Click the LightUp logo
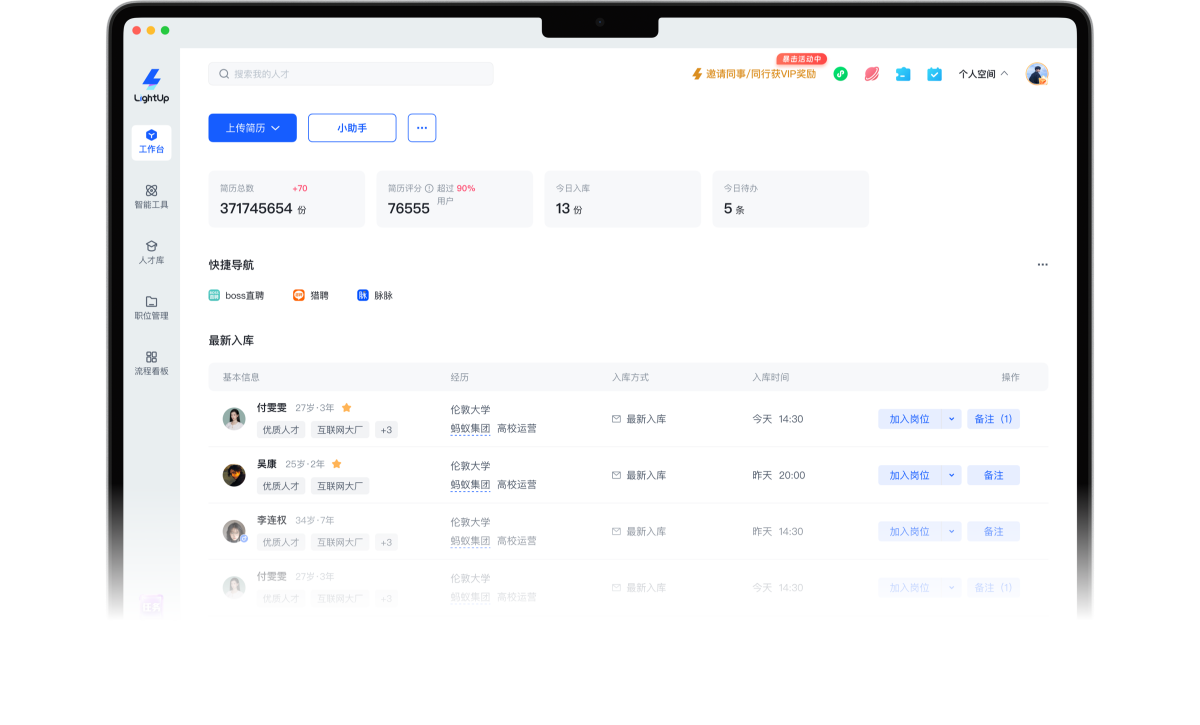This screenshot has height=725, width=1200. click(x=151, y=85)
